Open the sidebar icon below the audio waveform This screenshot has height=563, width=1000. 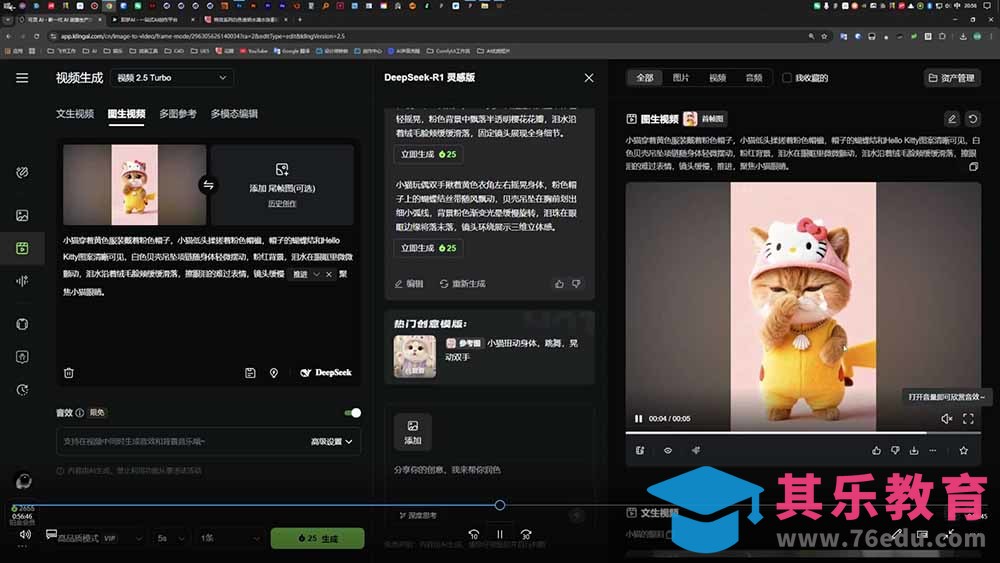pyautogui.click(x=22, y=324)
